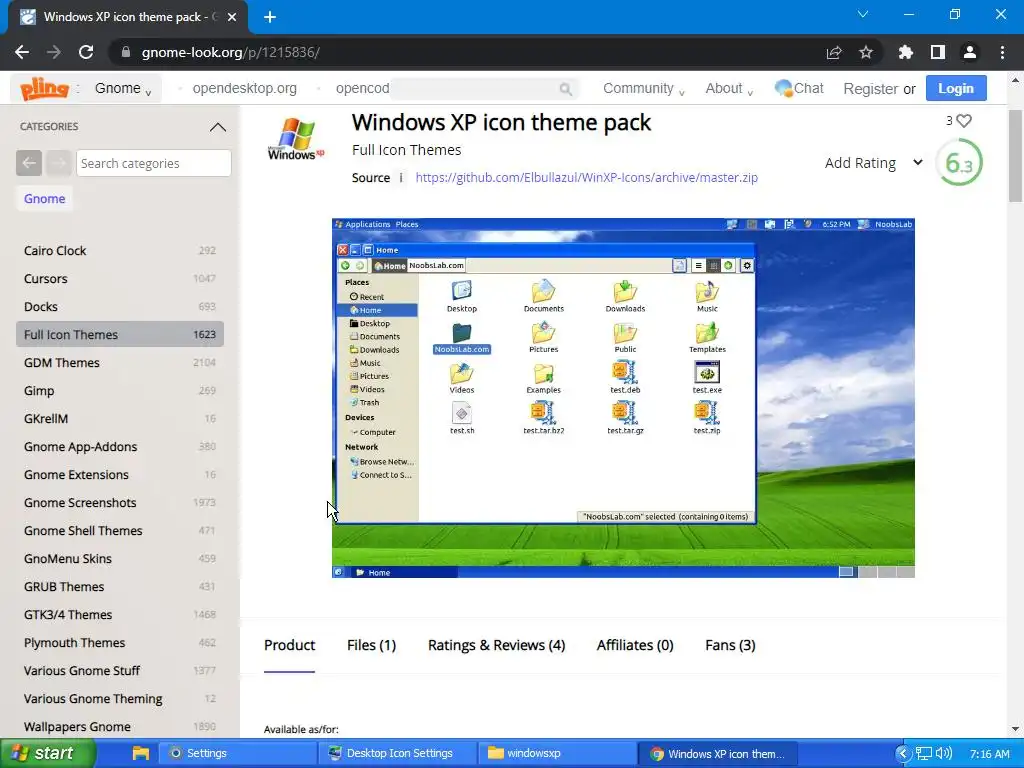Open Ratings & Reviews (4) tab

pos(496,645)
